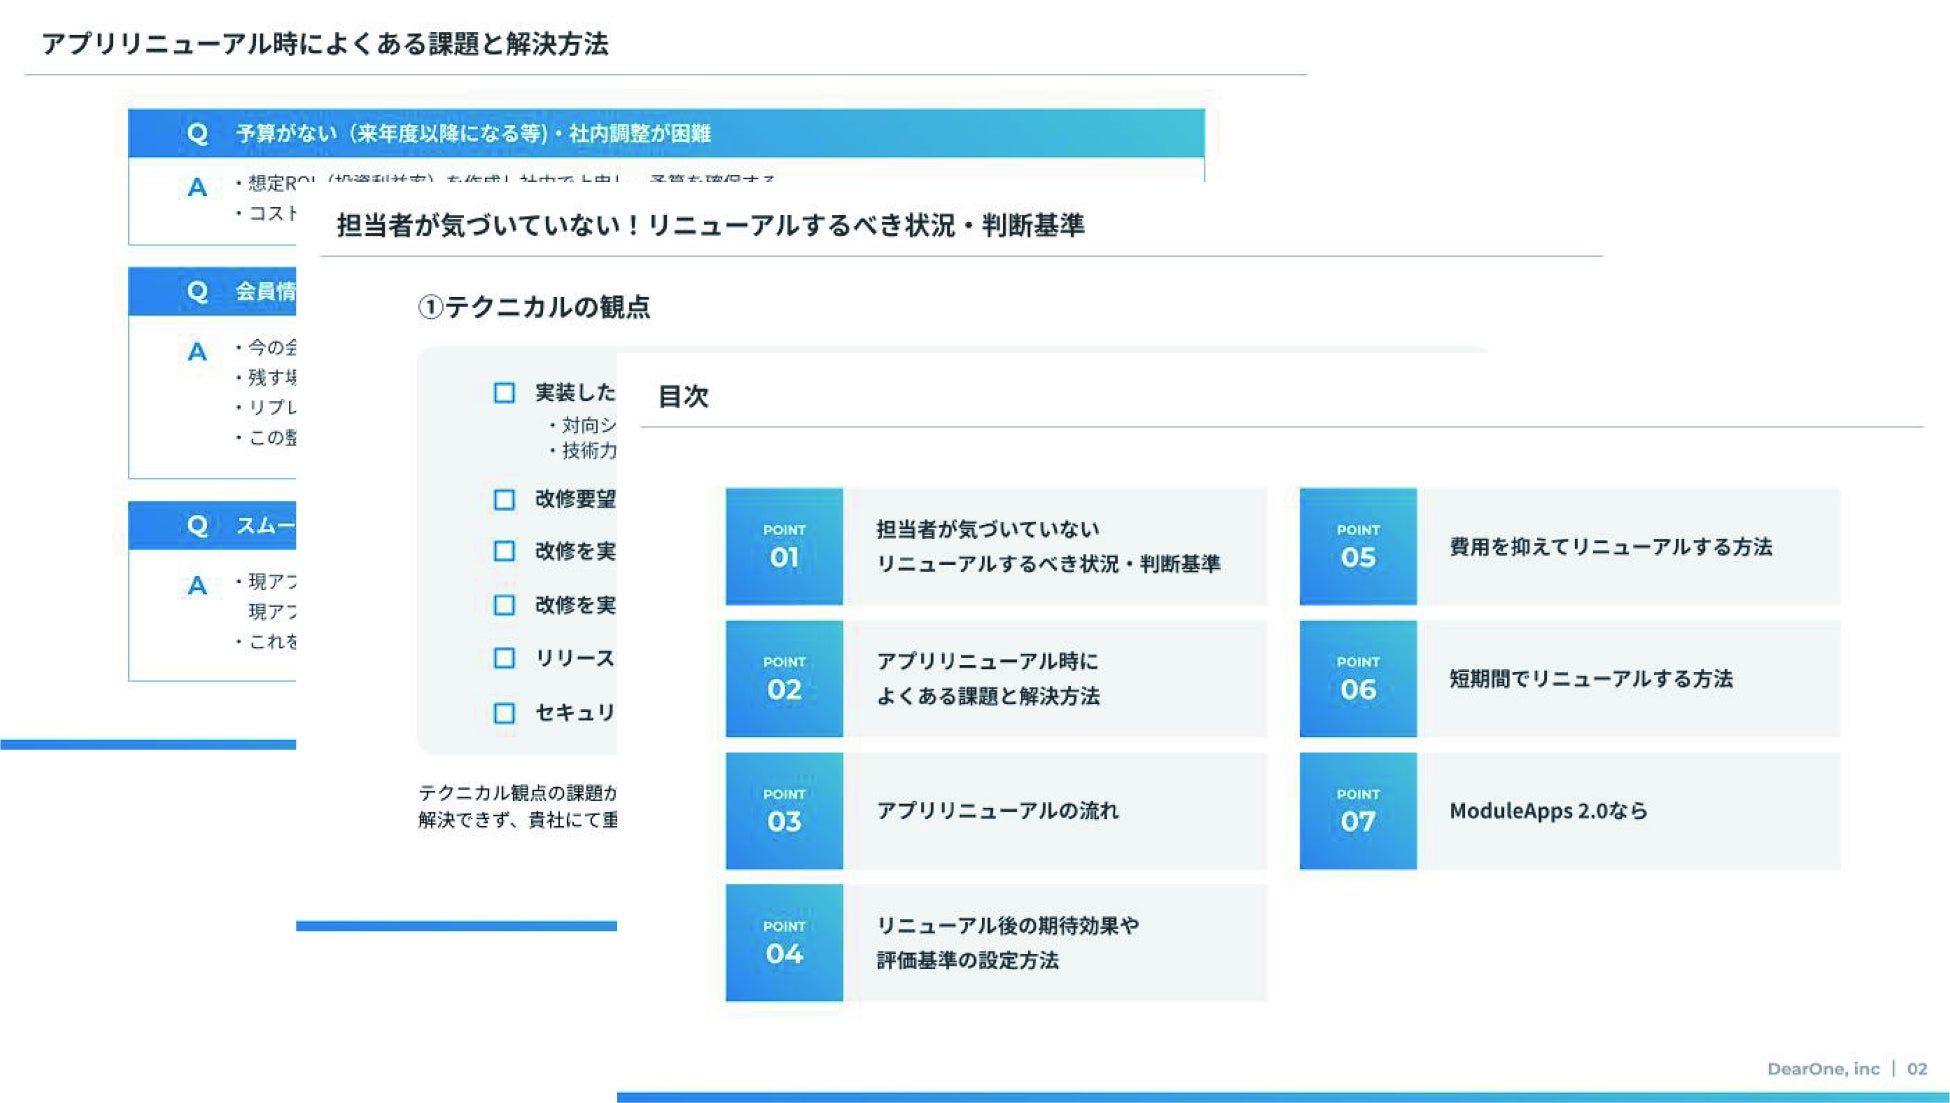
Task: Open 短期間でリニューアルする方法 entry
Action: (1590, 679)
